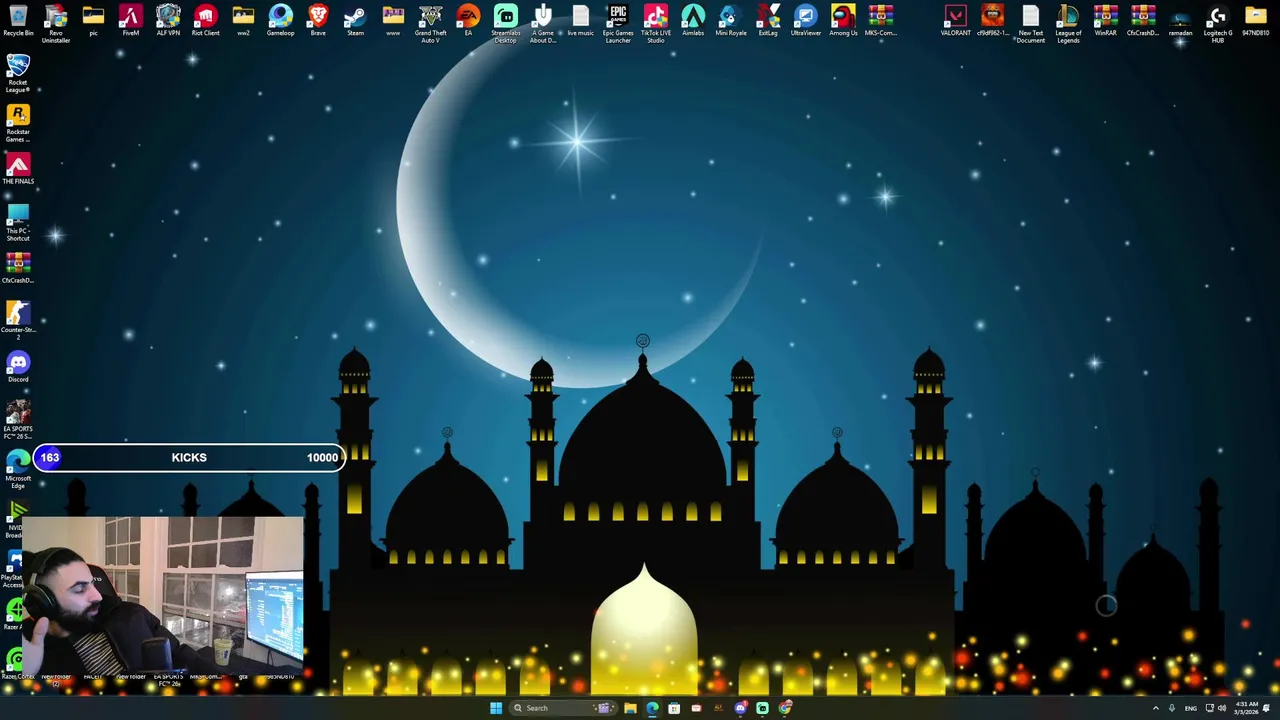
Task: Open the clock showing 4:31 AM
Action: point(1247,708)
